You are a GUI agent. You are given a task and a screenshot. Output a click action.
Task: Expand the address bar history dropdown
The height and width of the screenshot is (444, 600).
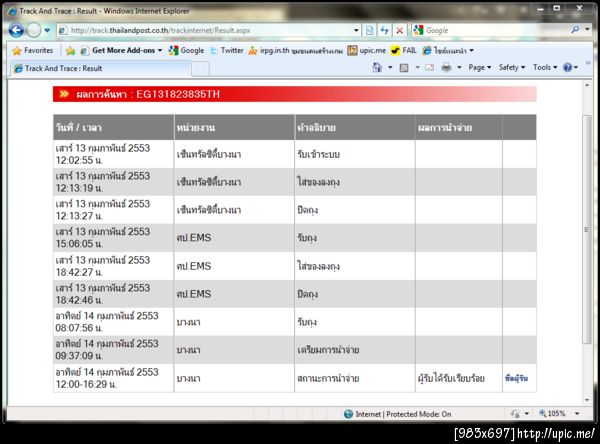[x=356, y=30]
